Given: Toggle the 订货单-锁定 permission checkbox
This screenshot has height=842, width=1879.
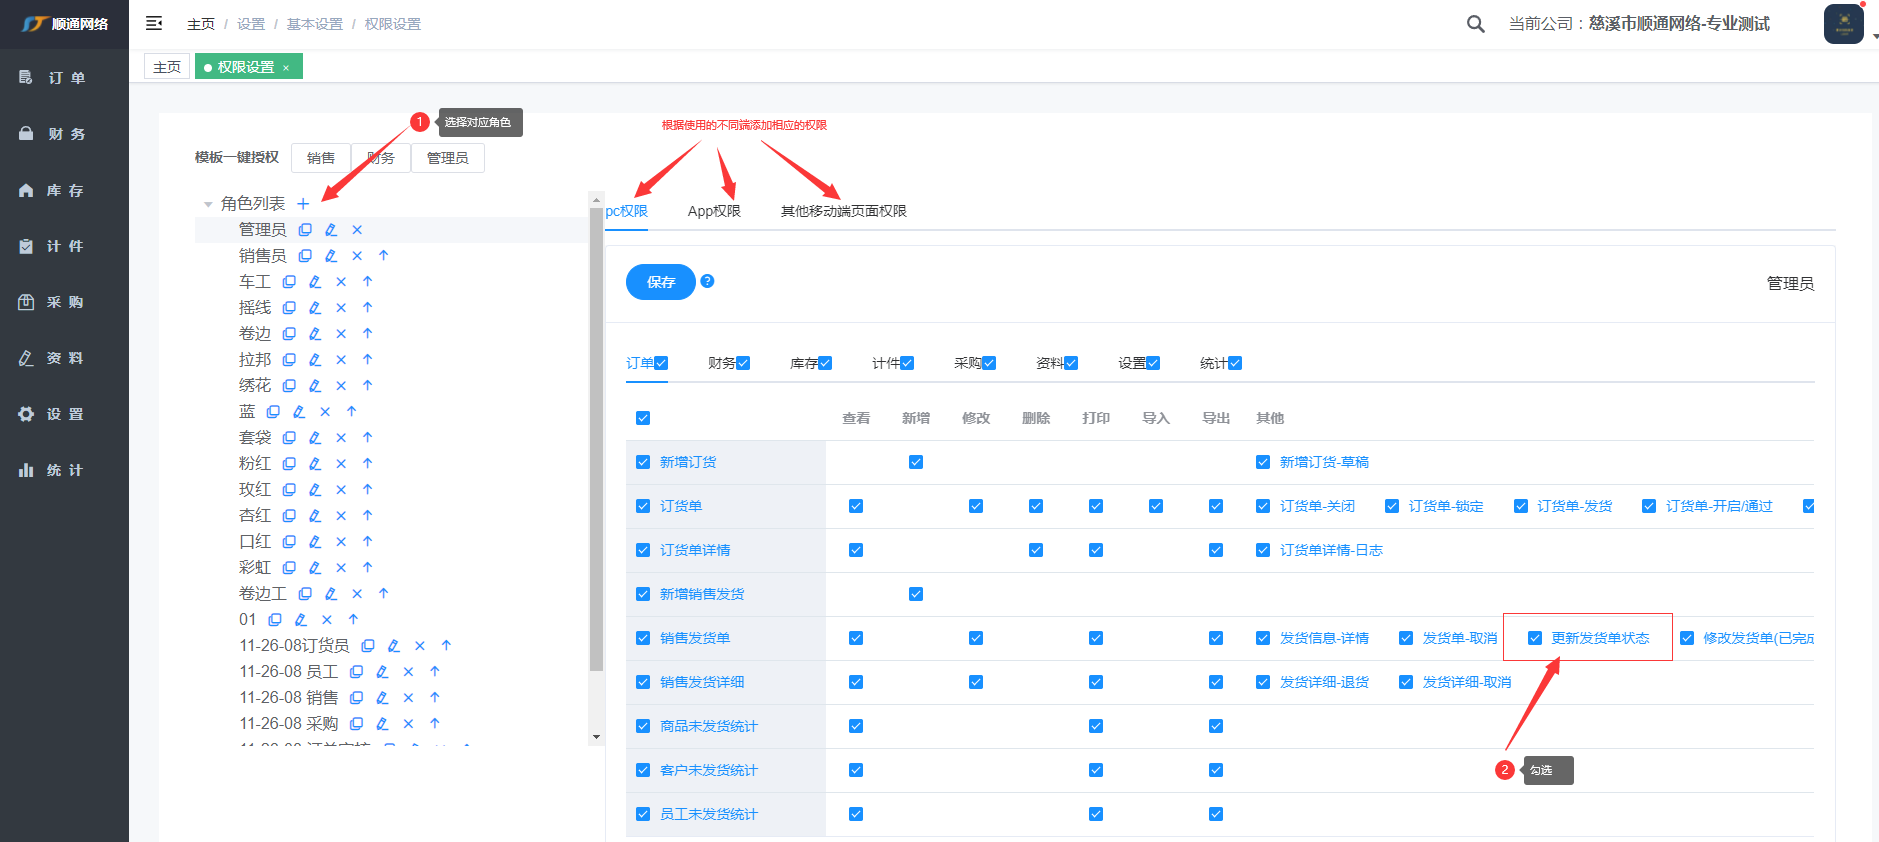Looking at the screenshot, I should (x=1392, y=506).
